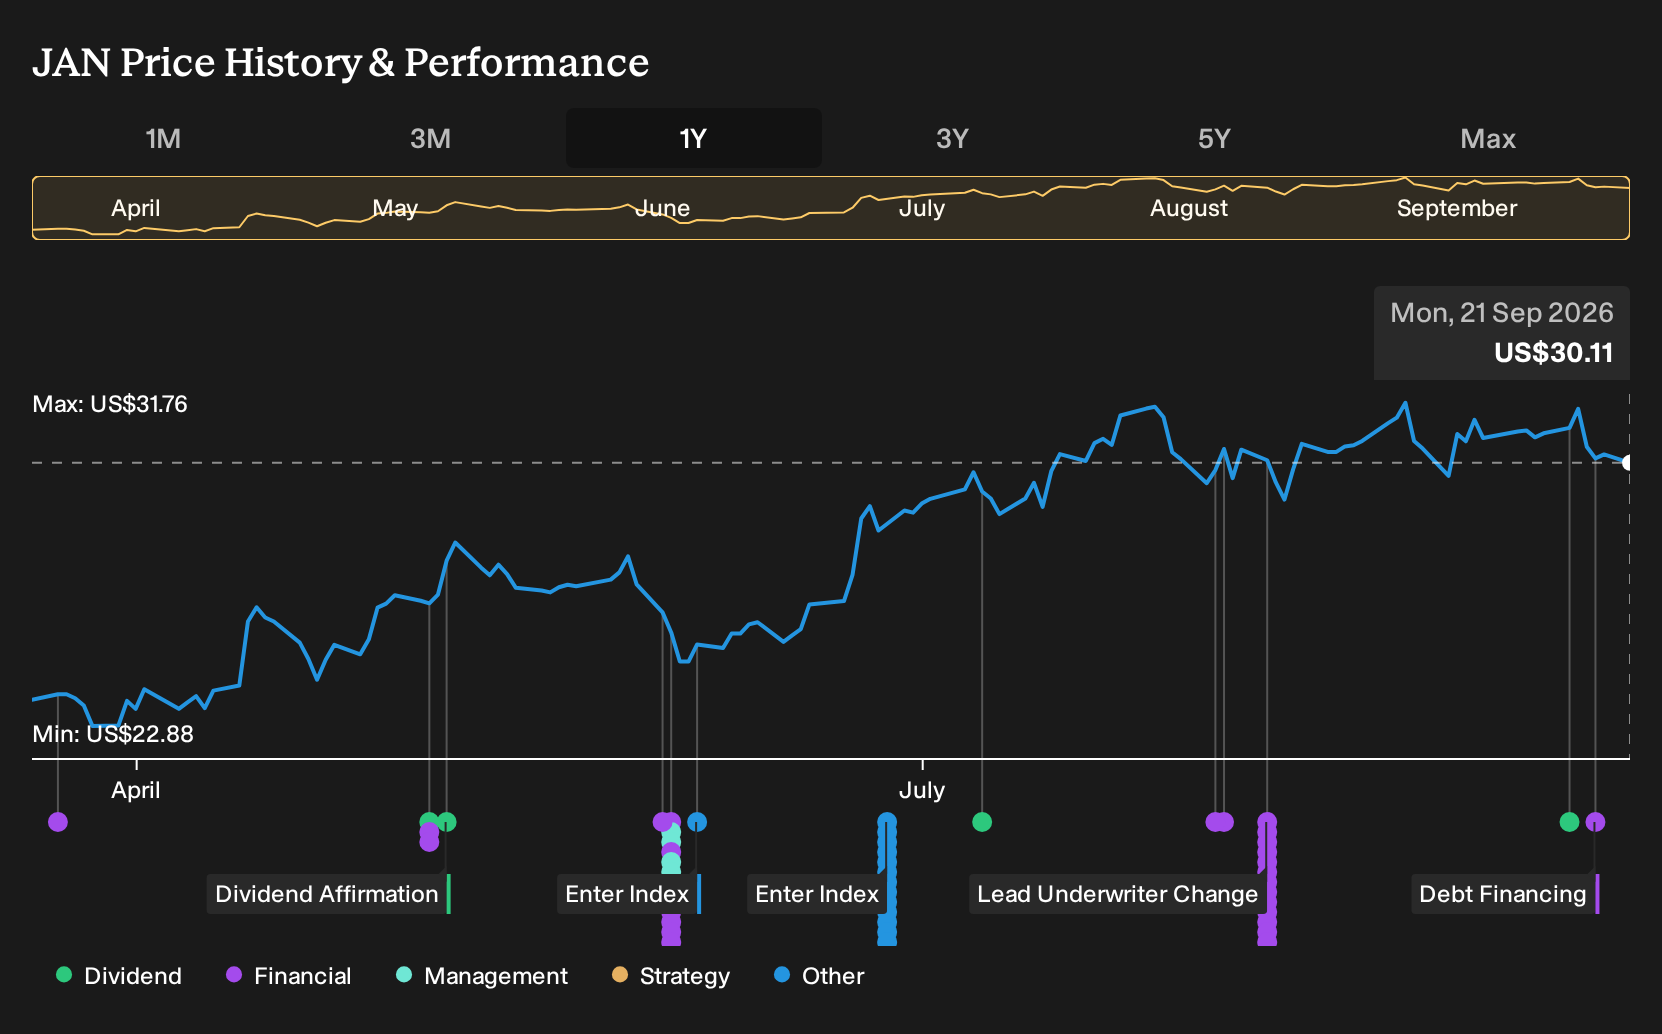This screenshot has width=1662, height=1034.
Task: Switch to the 3M range tab
Action: tap(430, 139)
